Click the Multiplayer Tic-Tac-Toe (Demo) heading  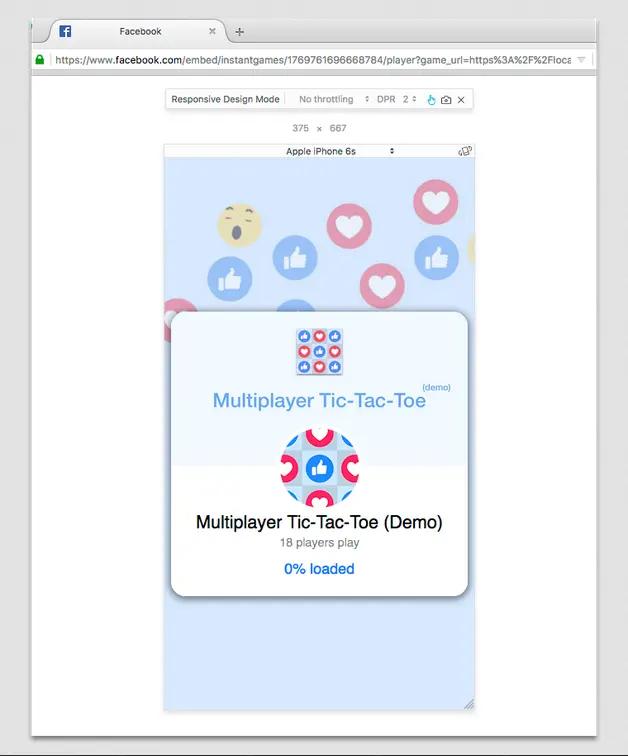(x=319, y=522)
